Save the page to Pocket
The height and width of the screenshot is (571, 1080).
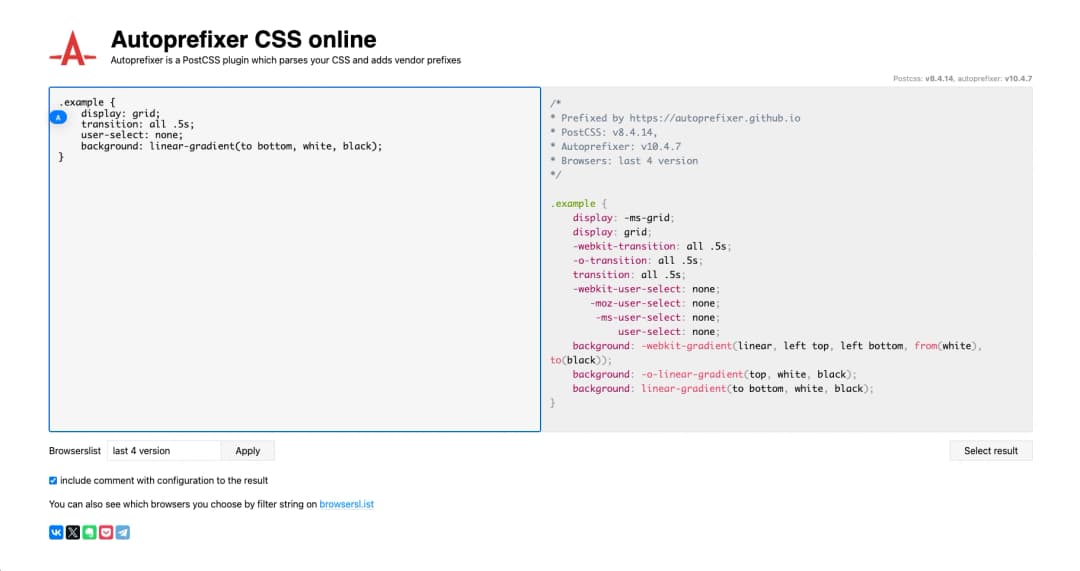106,532
